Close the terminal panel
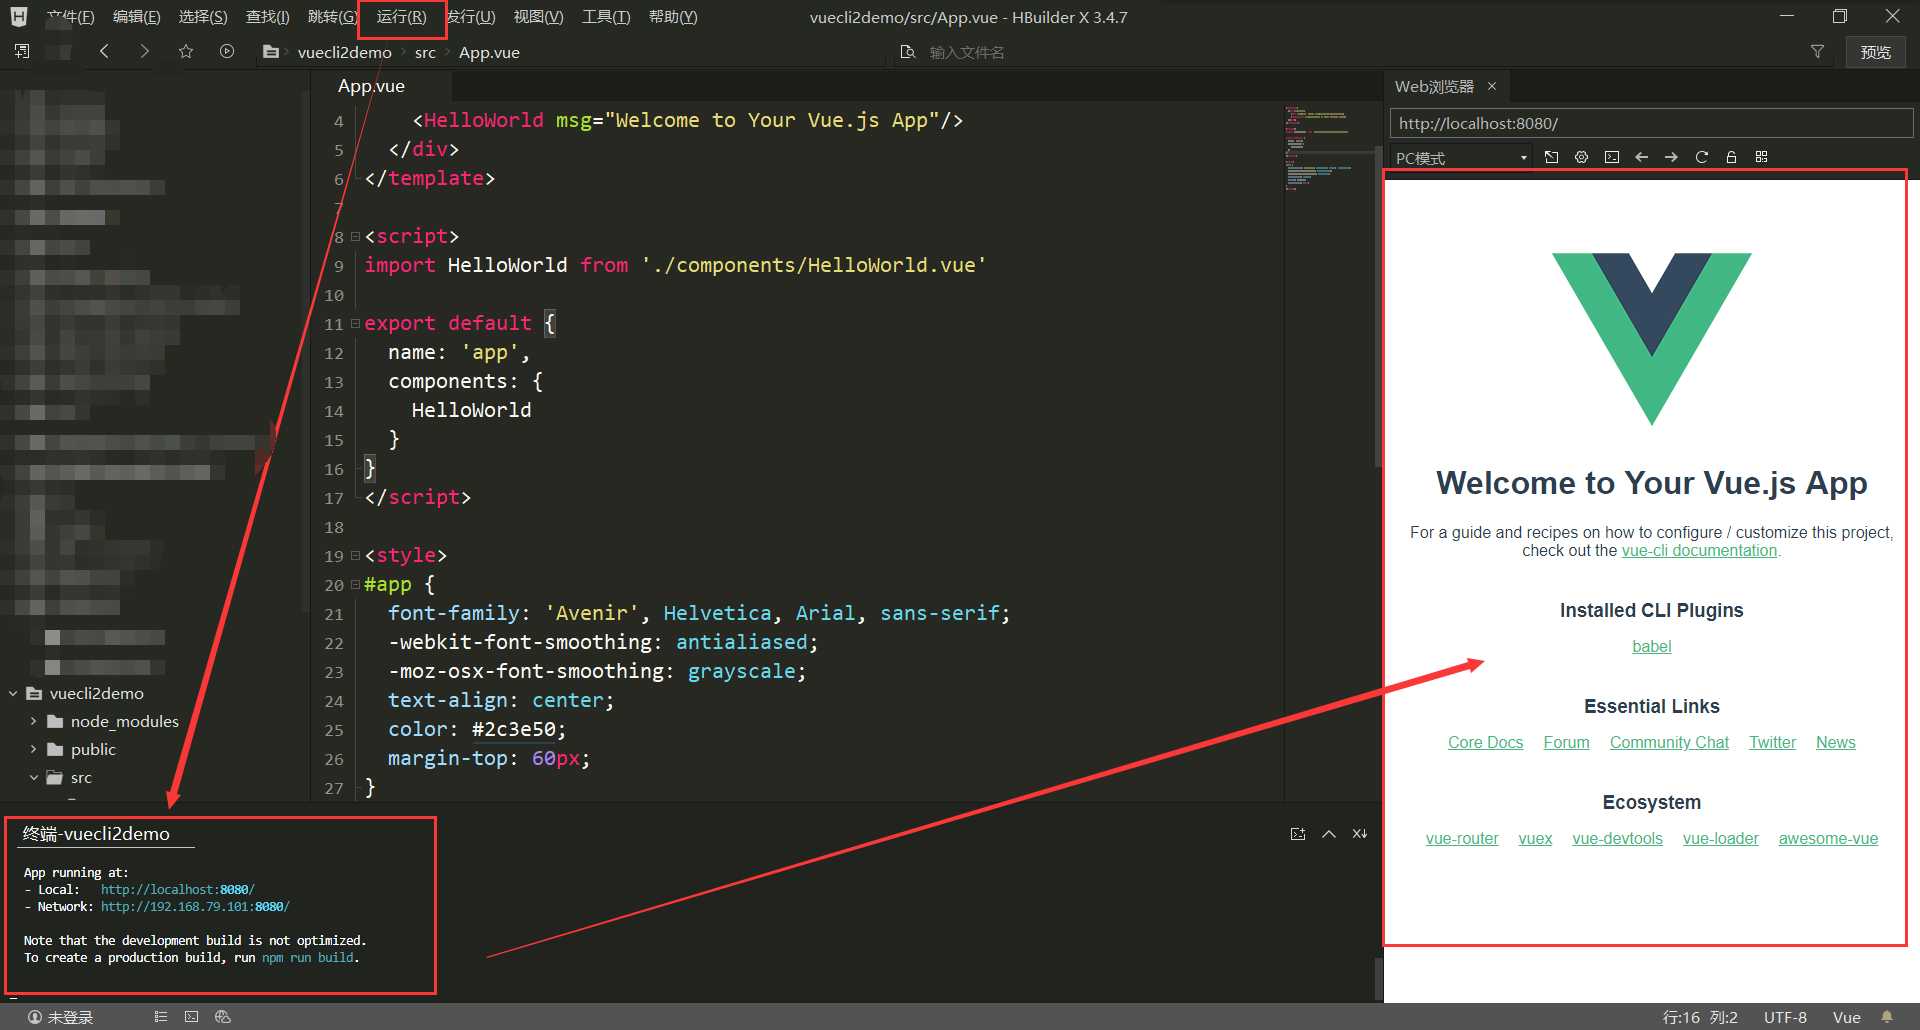Image resolution: width=1920 pixels, height=1030 pixels. [x=1360, y=834]
